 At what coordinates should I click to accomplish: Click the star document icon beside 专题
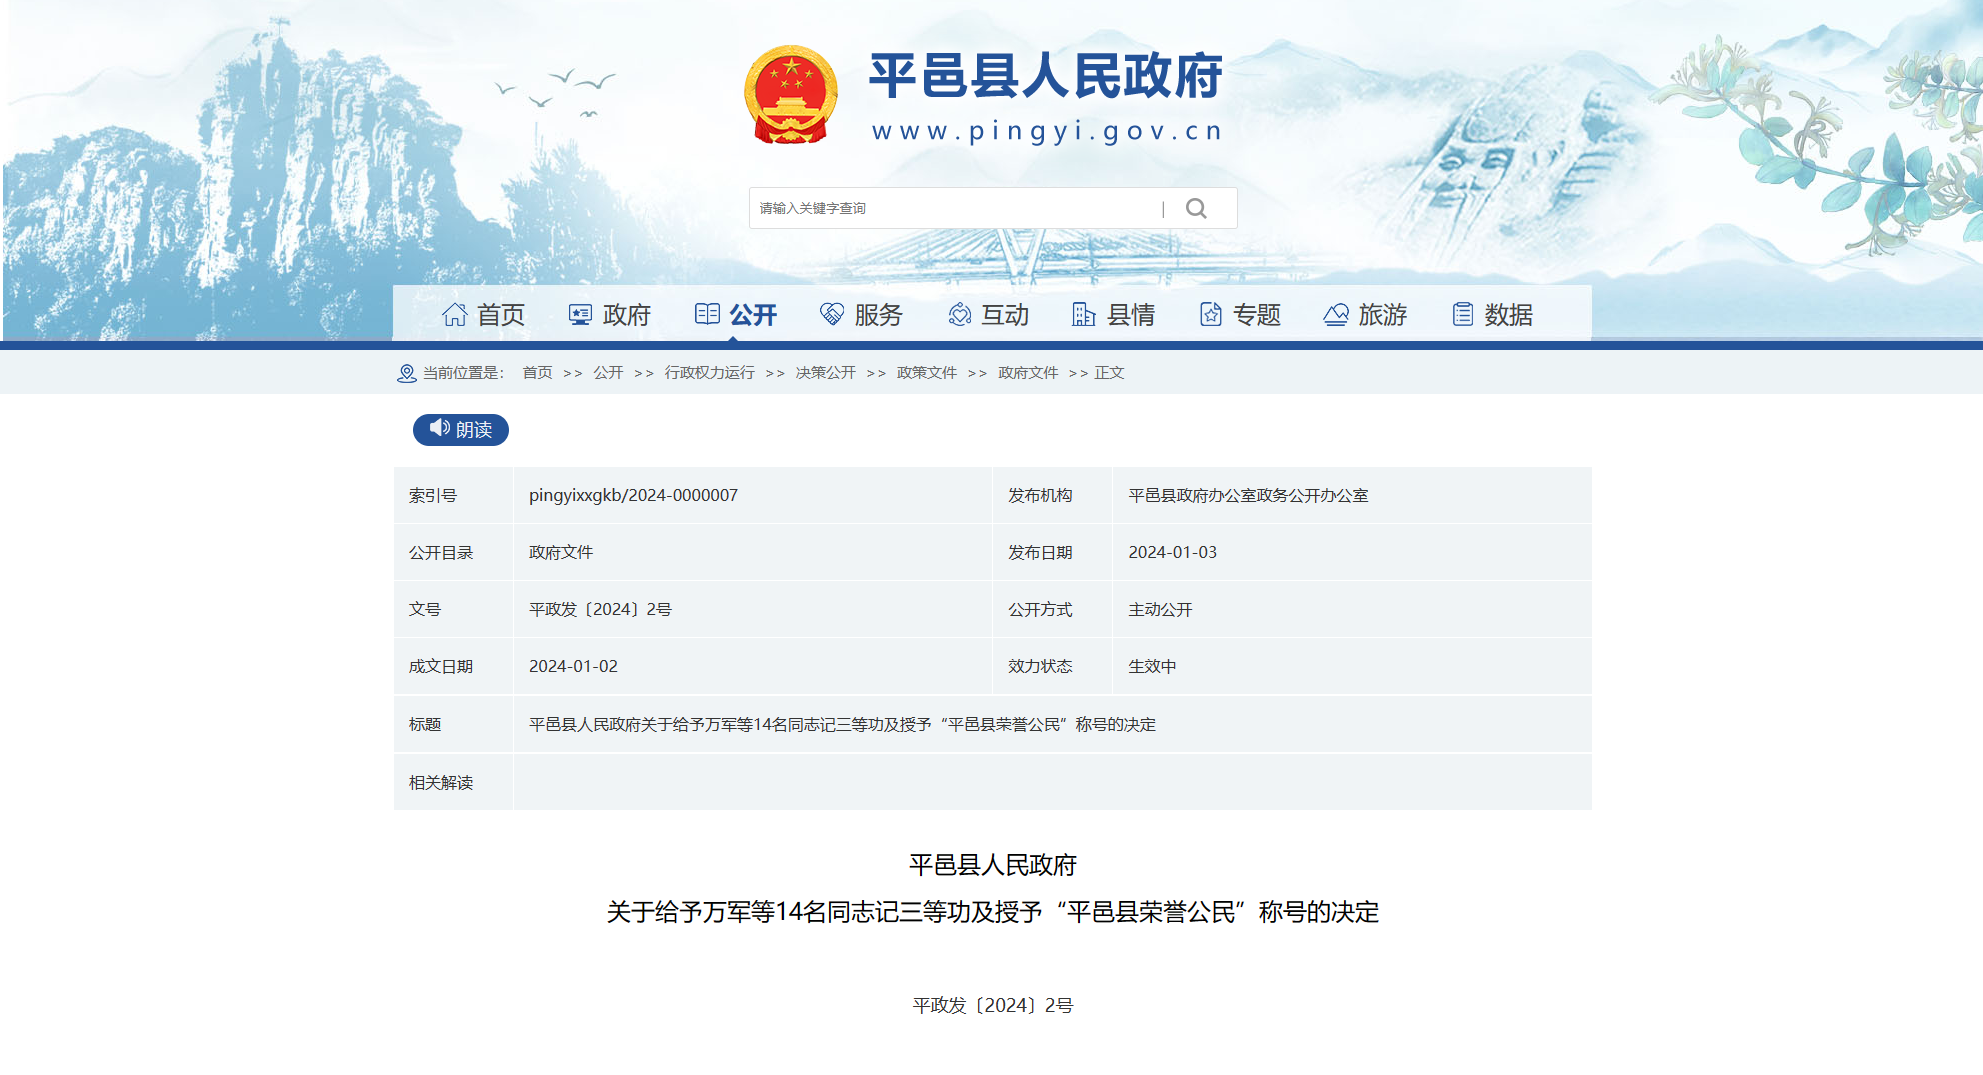pos(1210,315)
